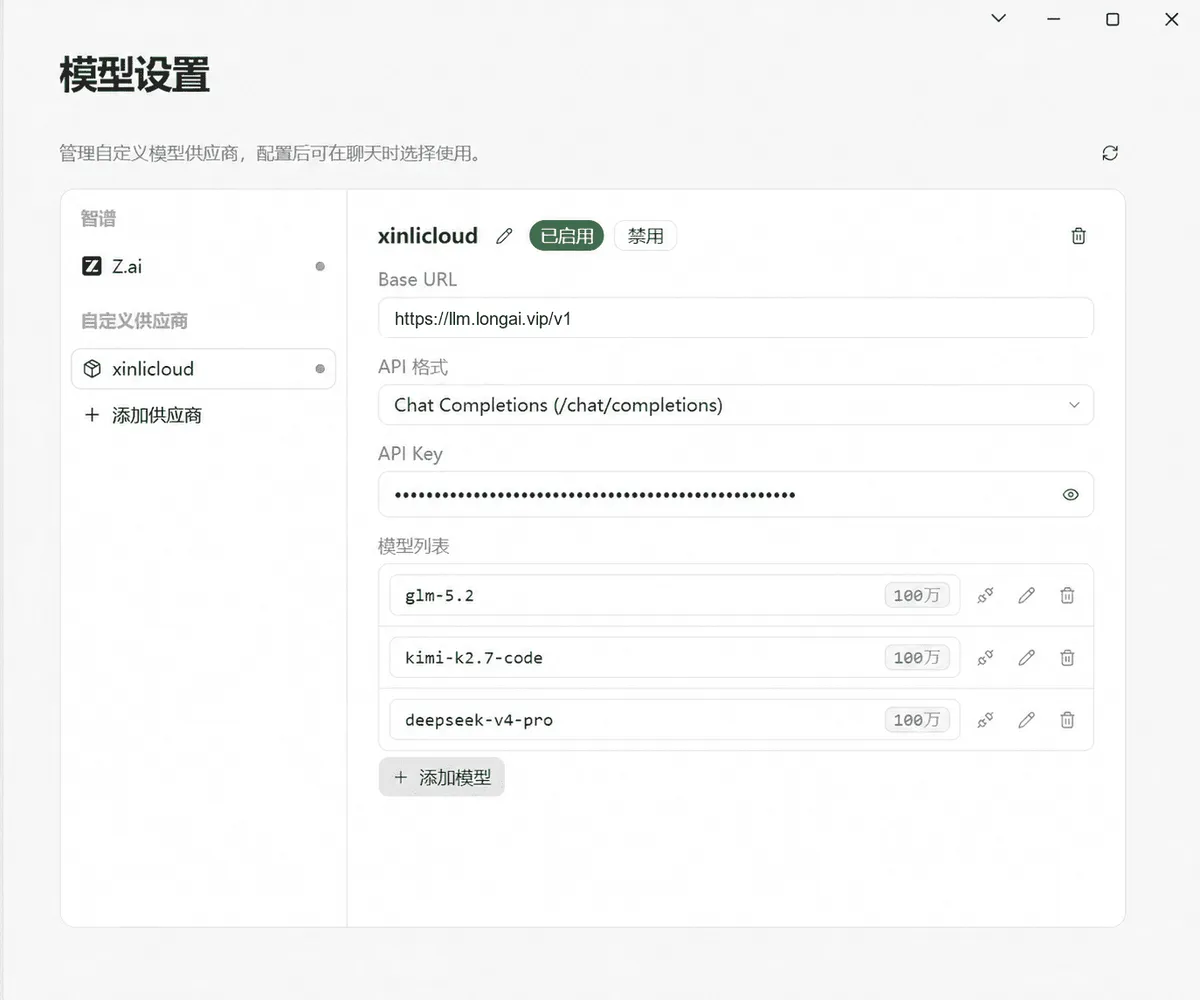Click the API Key input field
The width and height of the screenshot is (1200, 1000).
(x=736, y=494)
